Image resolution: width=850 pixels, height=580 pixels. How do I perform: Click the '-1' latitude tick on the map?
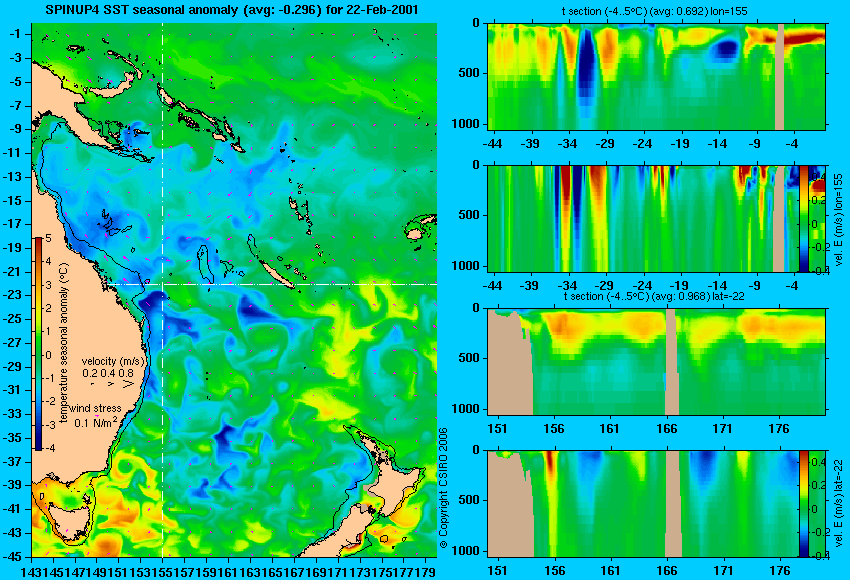[17, 34]
